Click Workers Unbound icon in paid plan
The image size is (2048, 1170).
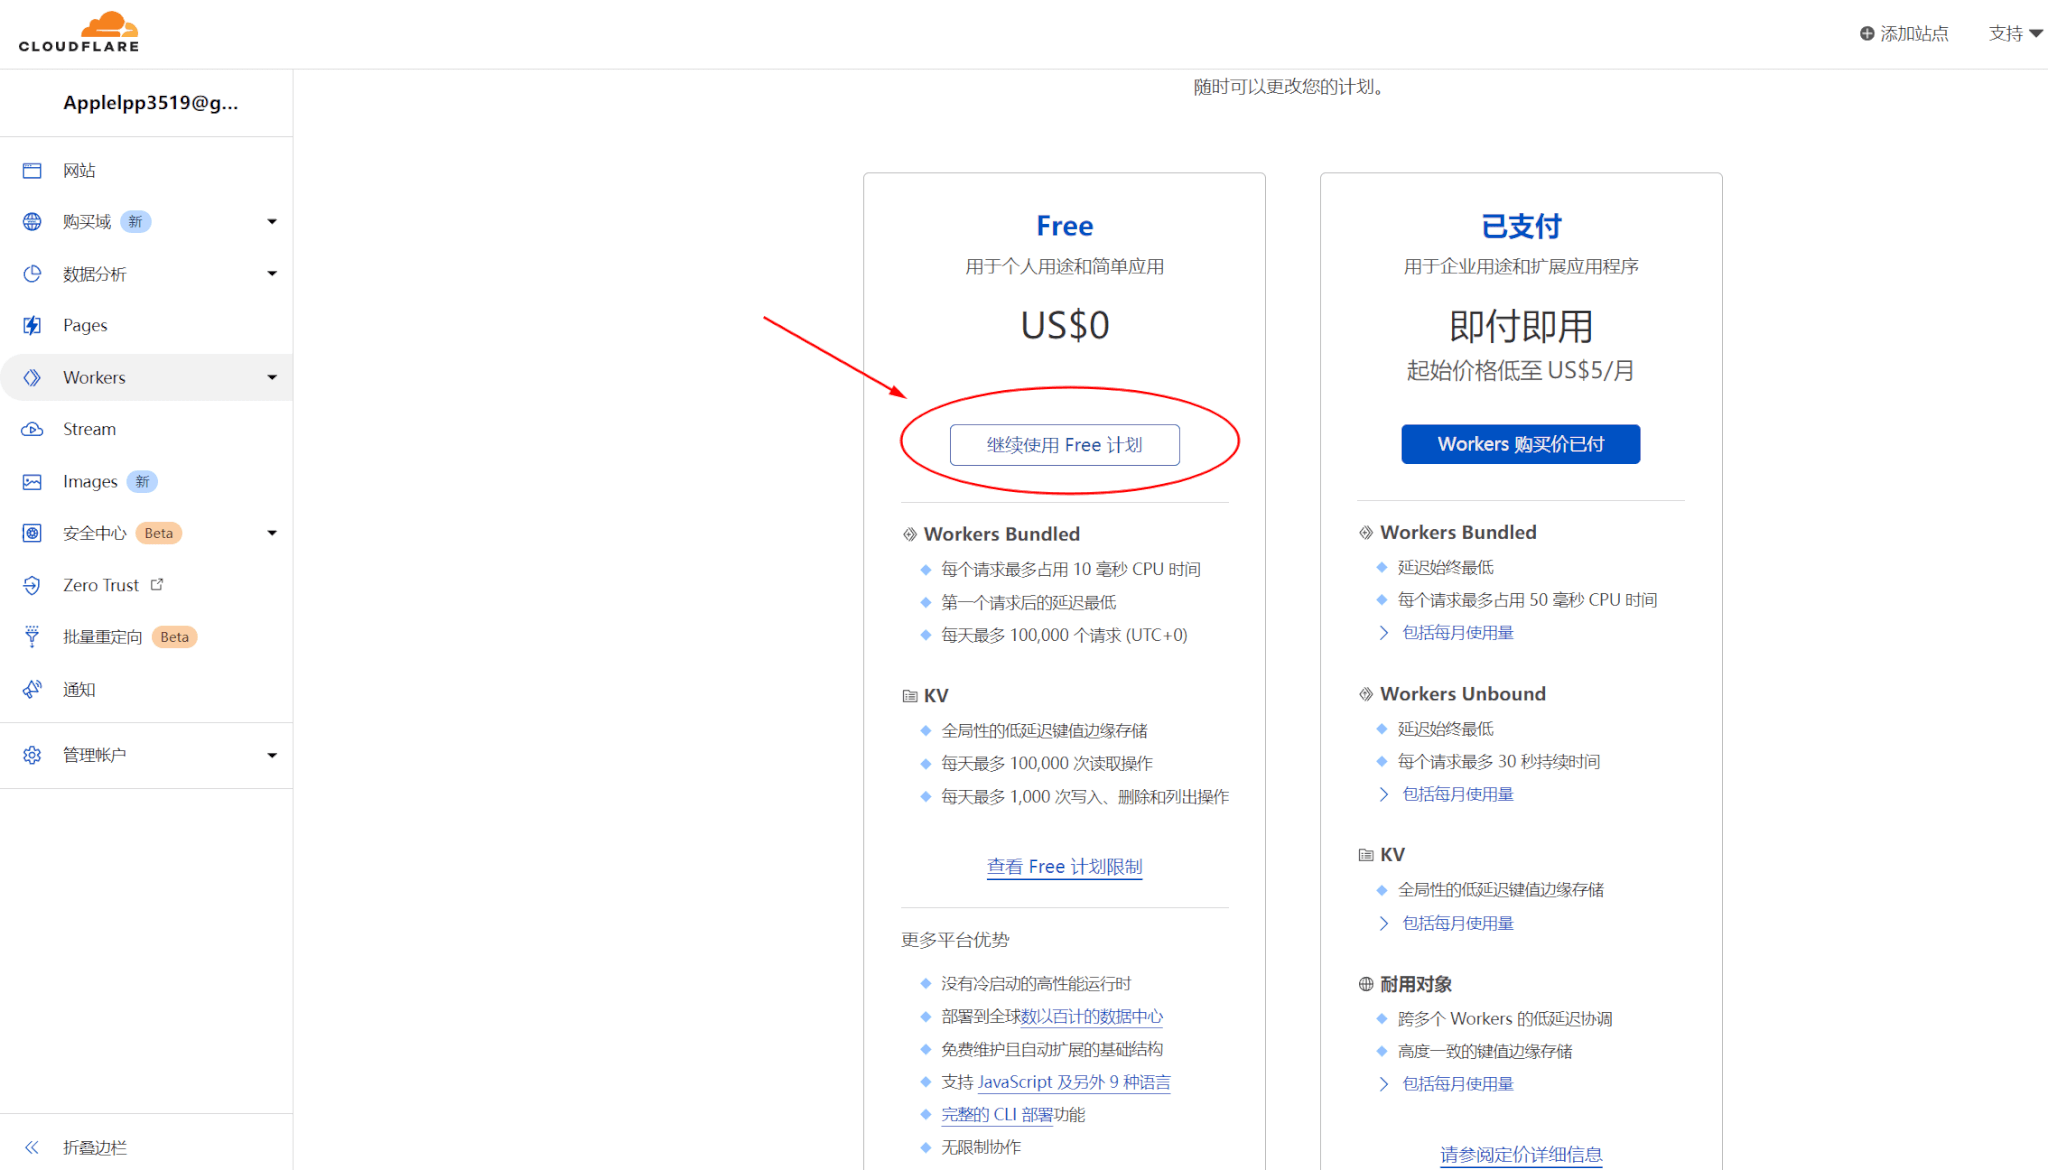1366,694
